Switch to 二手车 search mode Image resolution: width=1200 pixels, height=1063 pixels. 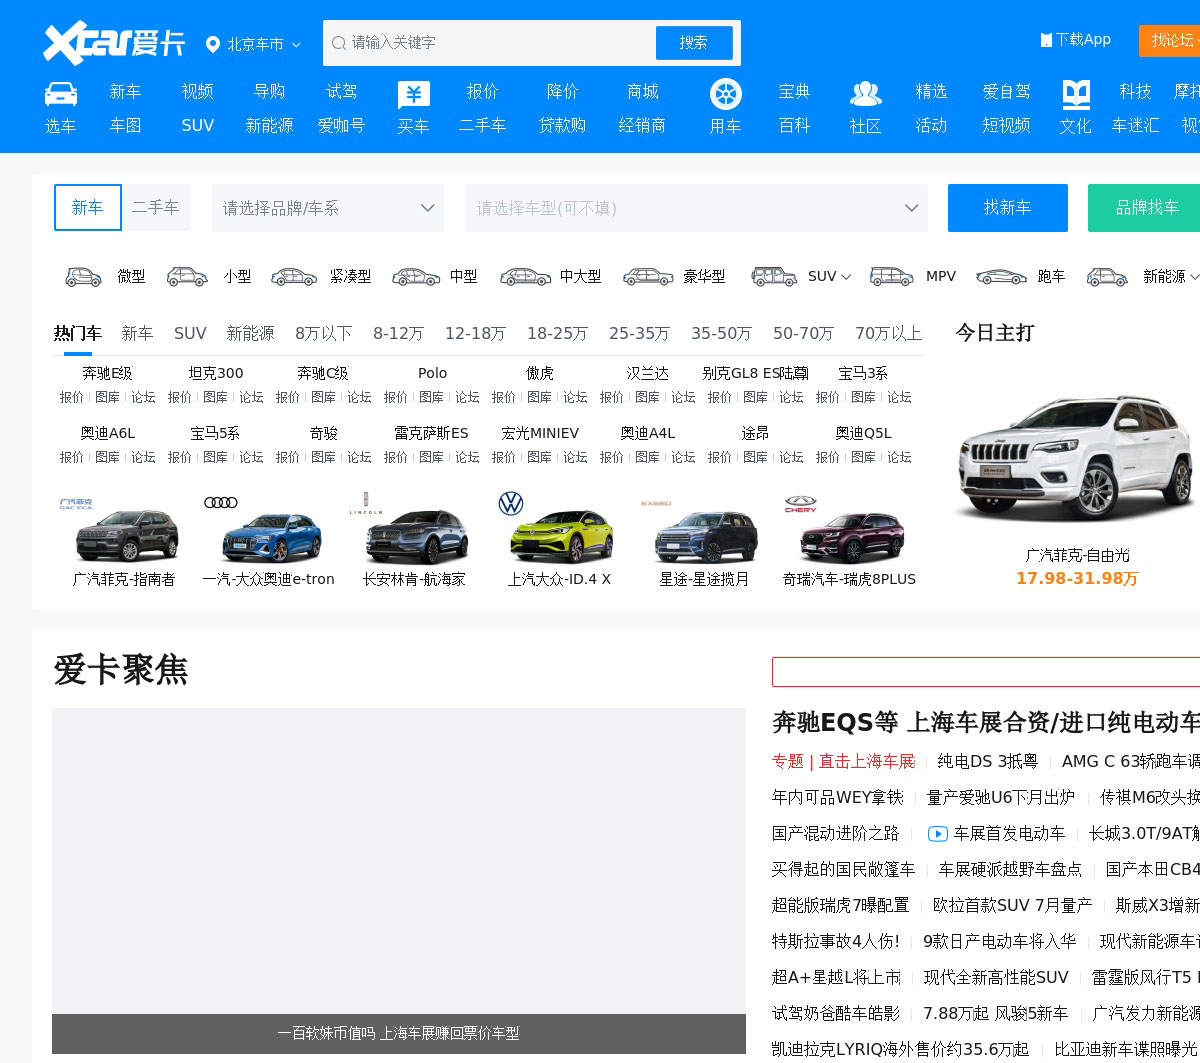(156, 207)
